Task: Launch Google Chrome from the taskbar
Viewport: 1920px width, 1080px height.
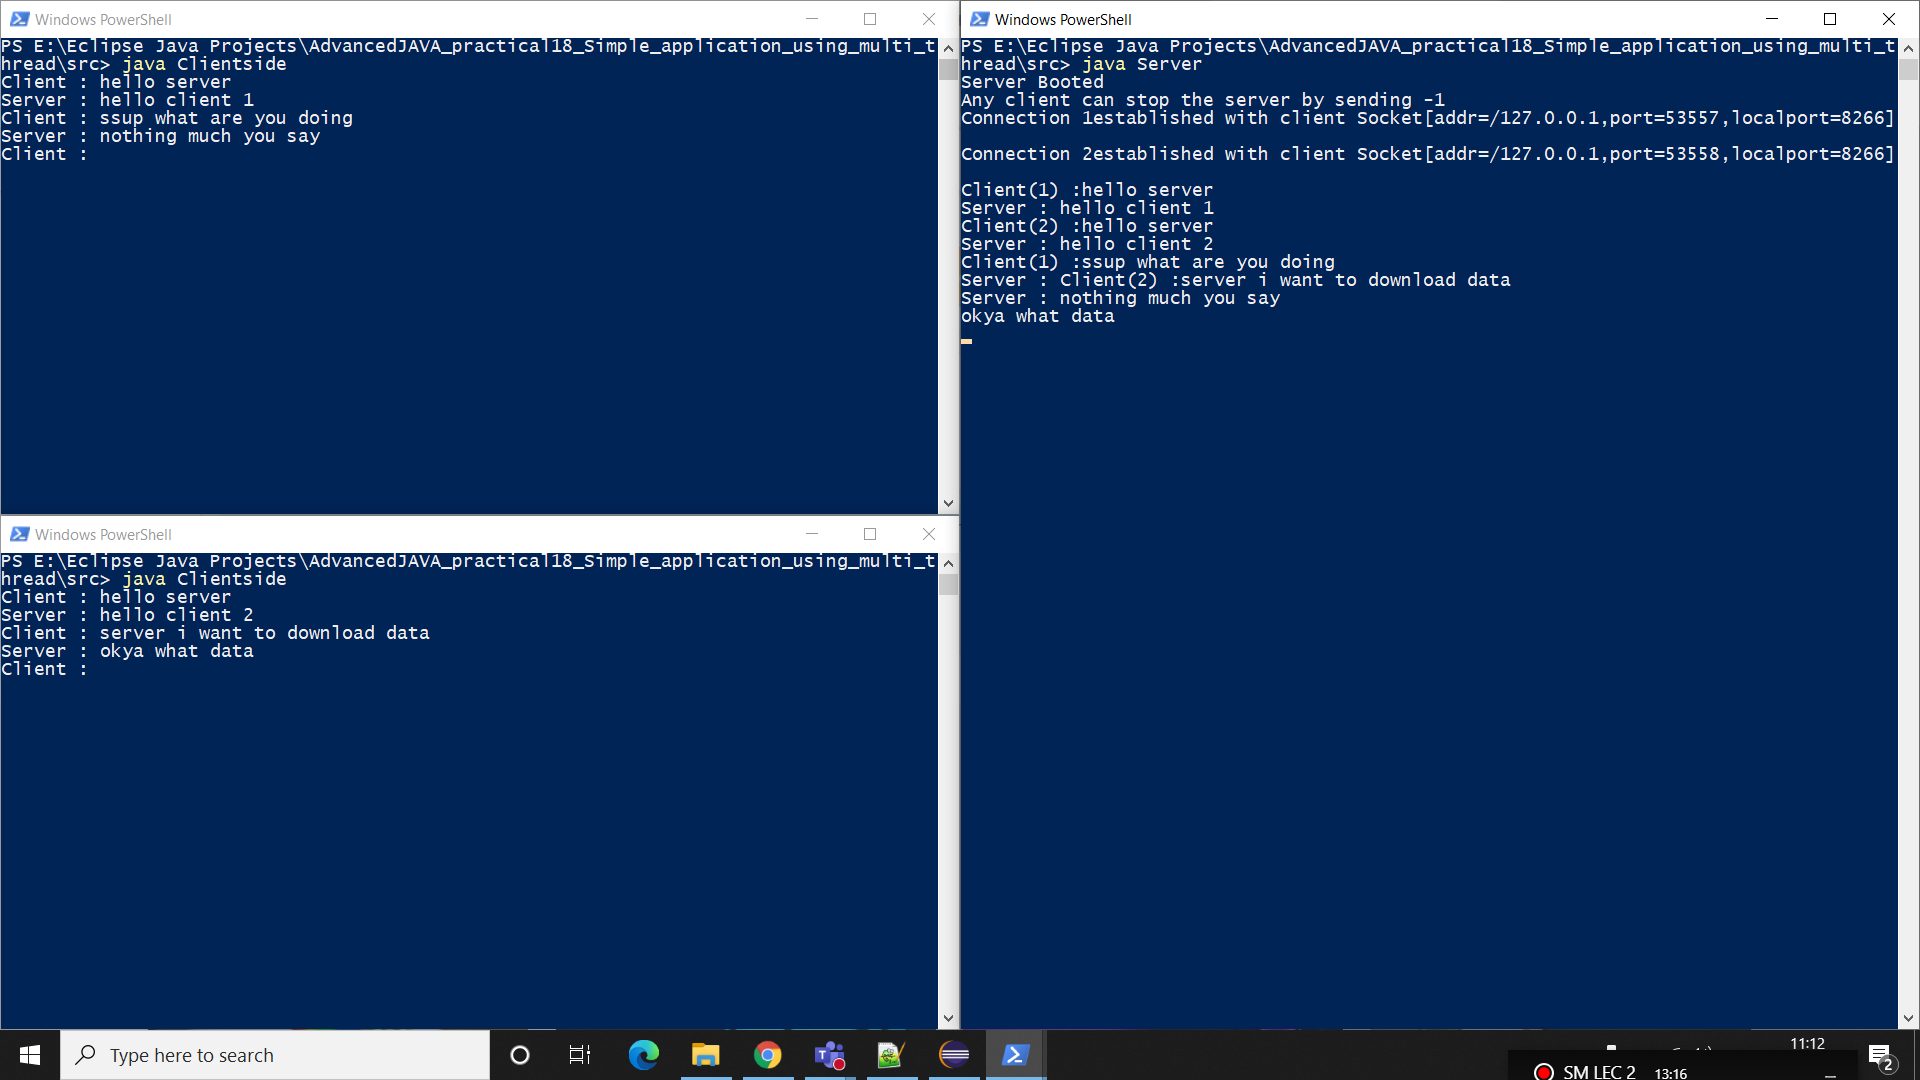Action: click(x=767, y=1055)
